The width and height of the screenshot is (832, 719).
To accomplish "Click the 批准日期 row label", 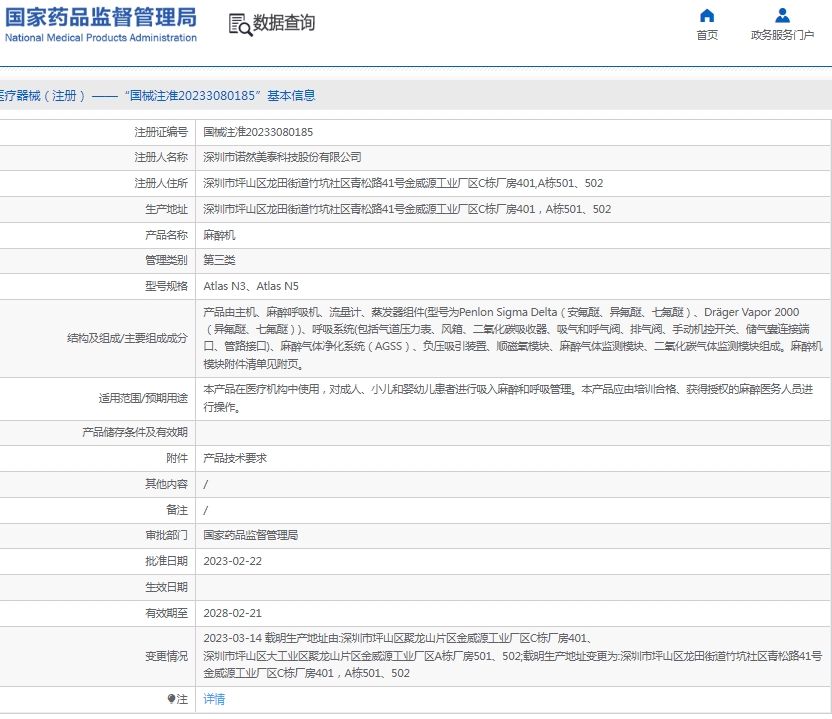I will point(166,561).
